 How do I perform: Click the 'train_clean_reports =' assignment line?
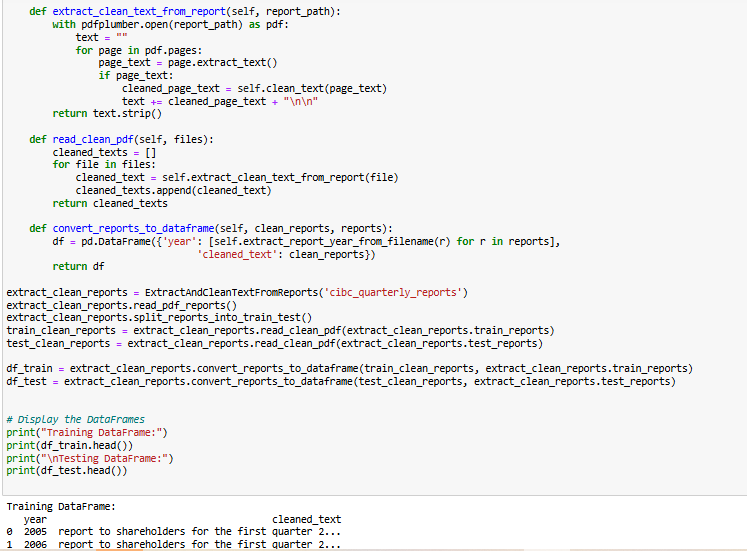pyautogui.click(x=281, y=331)
